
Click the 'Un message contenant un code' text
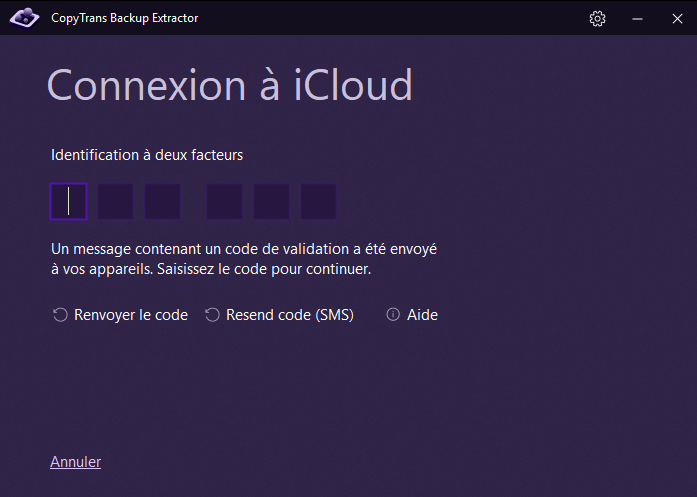point(244,259)
